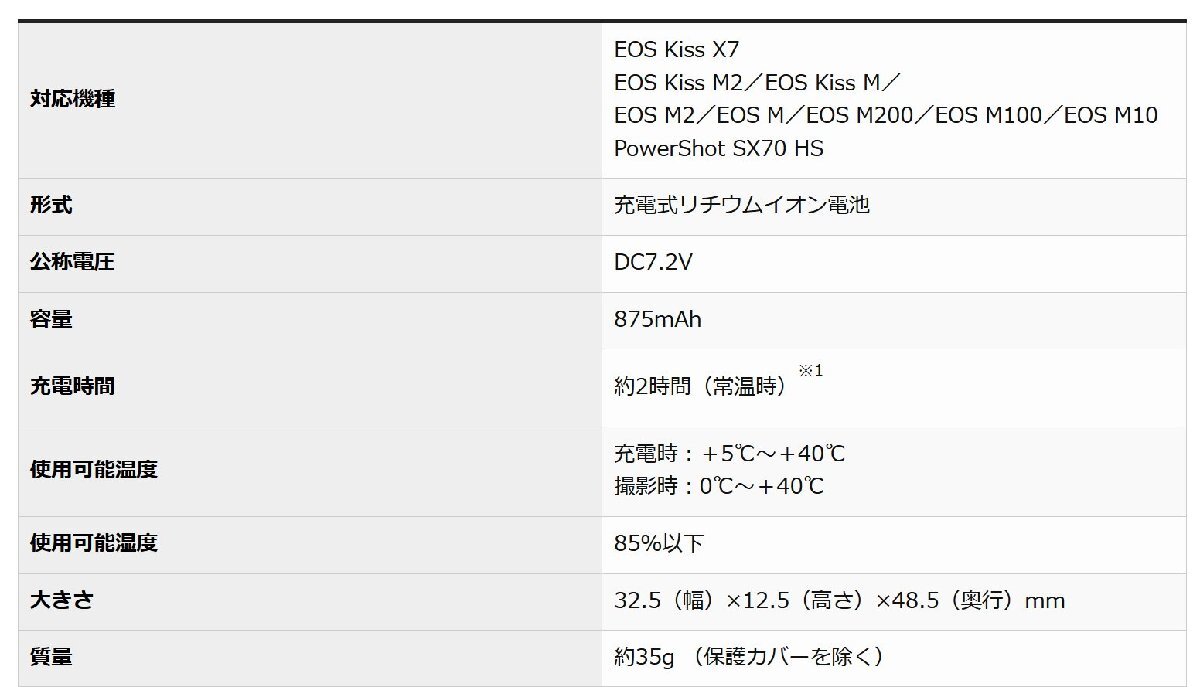Screen dimensions: 1200x687
Task: Click the 対応機種 row label
Action: pyautogui.click(x=73, y=100)
